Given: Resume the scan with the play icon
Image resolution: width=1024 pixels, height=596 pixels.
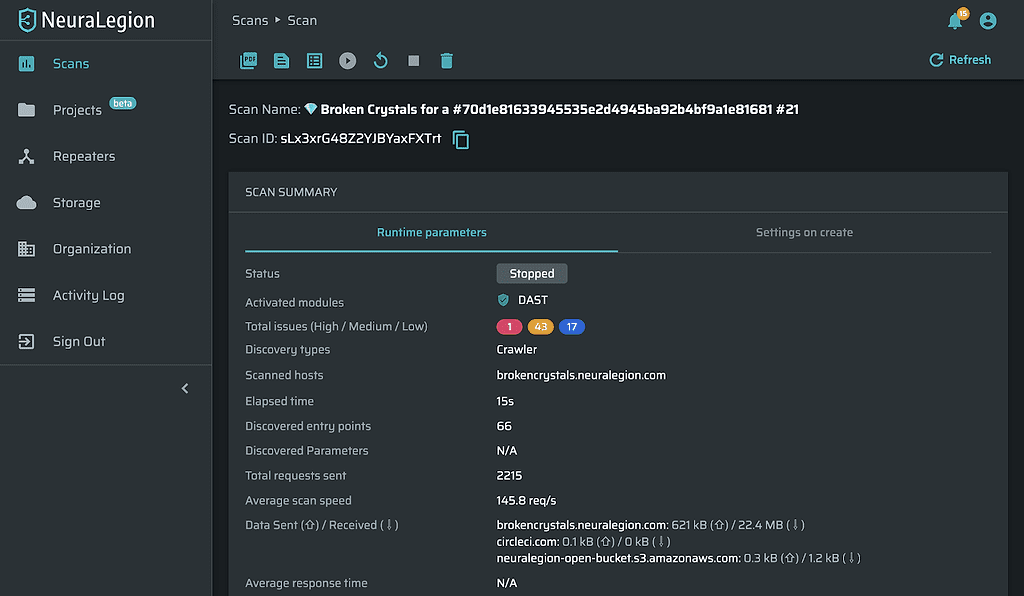Looking at the screenshot, I should pos(347,61).
